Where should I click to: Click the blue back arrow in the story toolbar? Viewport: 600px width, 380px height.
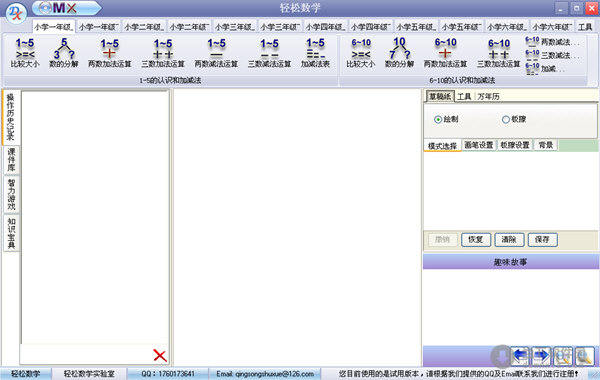(520, 356)
